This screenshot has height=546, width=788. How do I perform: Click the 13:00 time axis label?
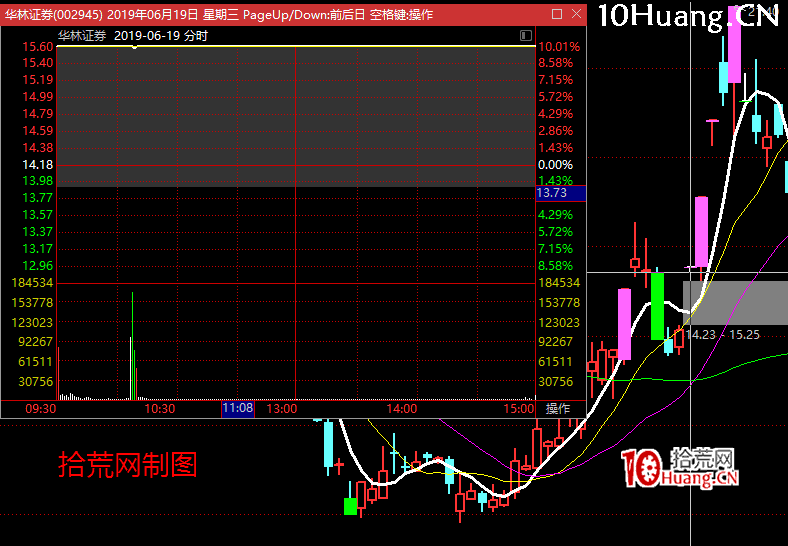(x=281, y=409)
